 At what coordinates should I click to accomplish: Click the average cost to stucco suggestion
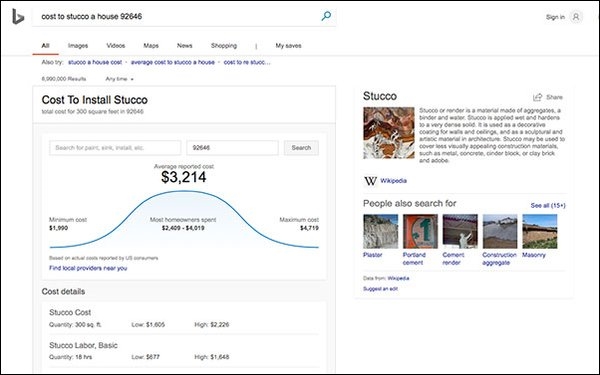[173, 62]
